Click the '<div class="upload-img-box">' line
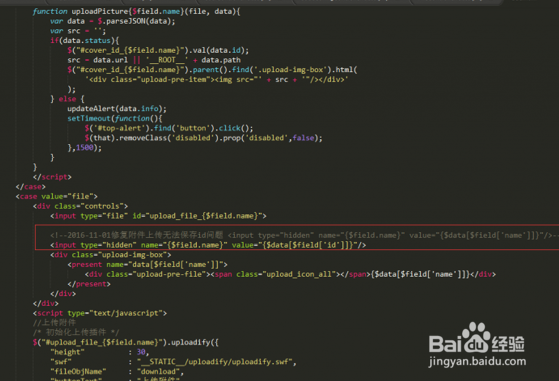The height and width of the screenshot is (381, 559). pyautogui.click(x=111, y=255)
